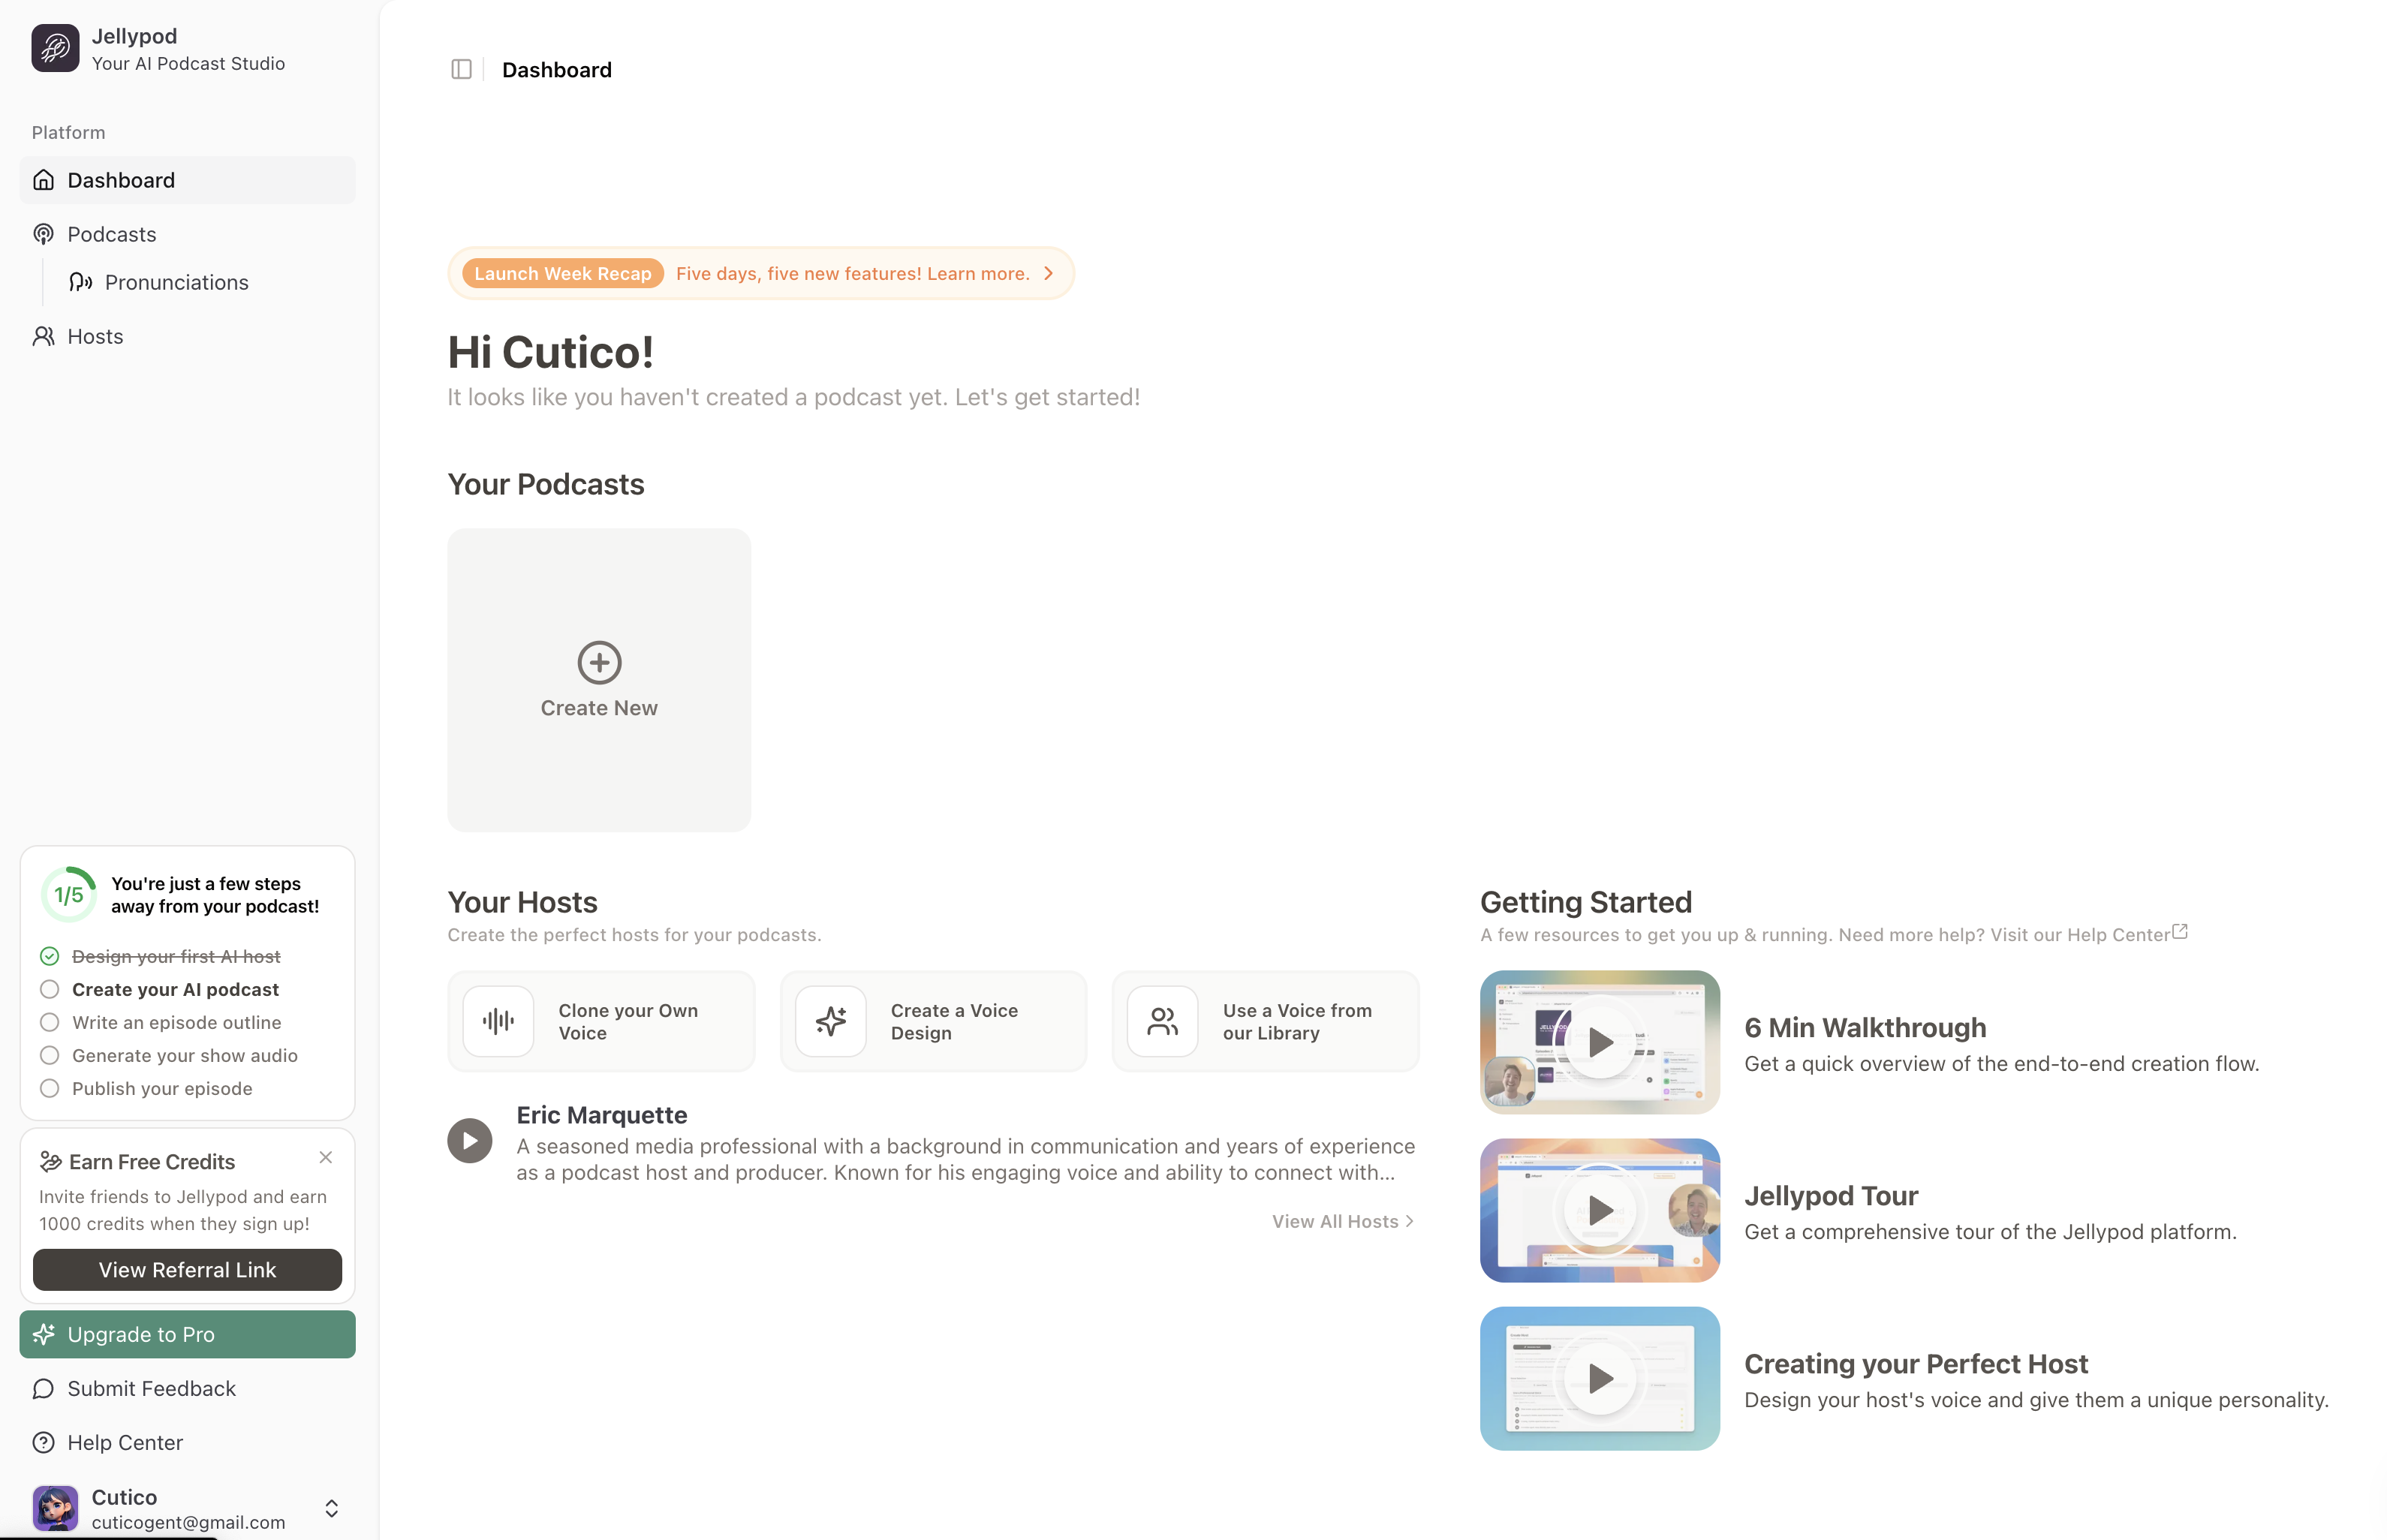This screenshot has height=1540, width=2387.
Task: Open the Launch Week Recap banner arrow
Action: (x=1048, y=273)
